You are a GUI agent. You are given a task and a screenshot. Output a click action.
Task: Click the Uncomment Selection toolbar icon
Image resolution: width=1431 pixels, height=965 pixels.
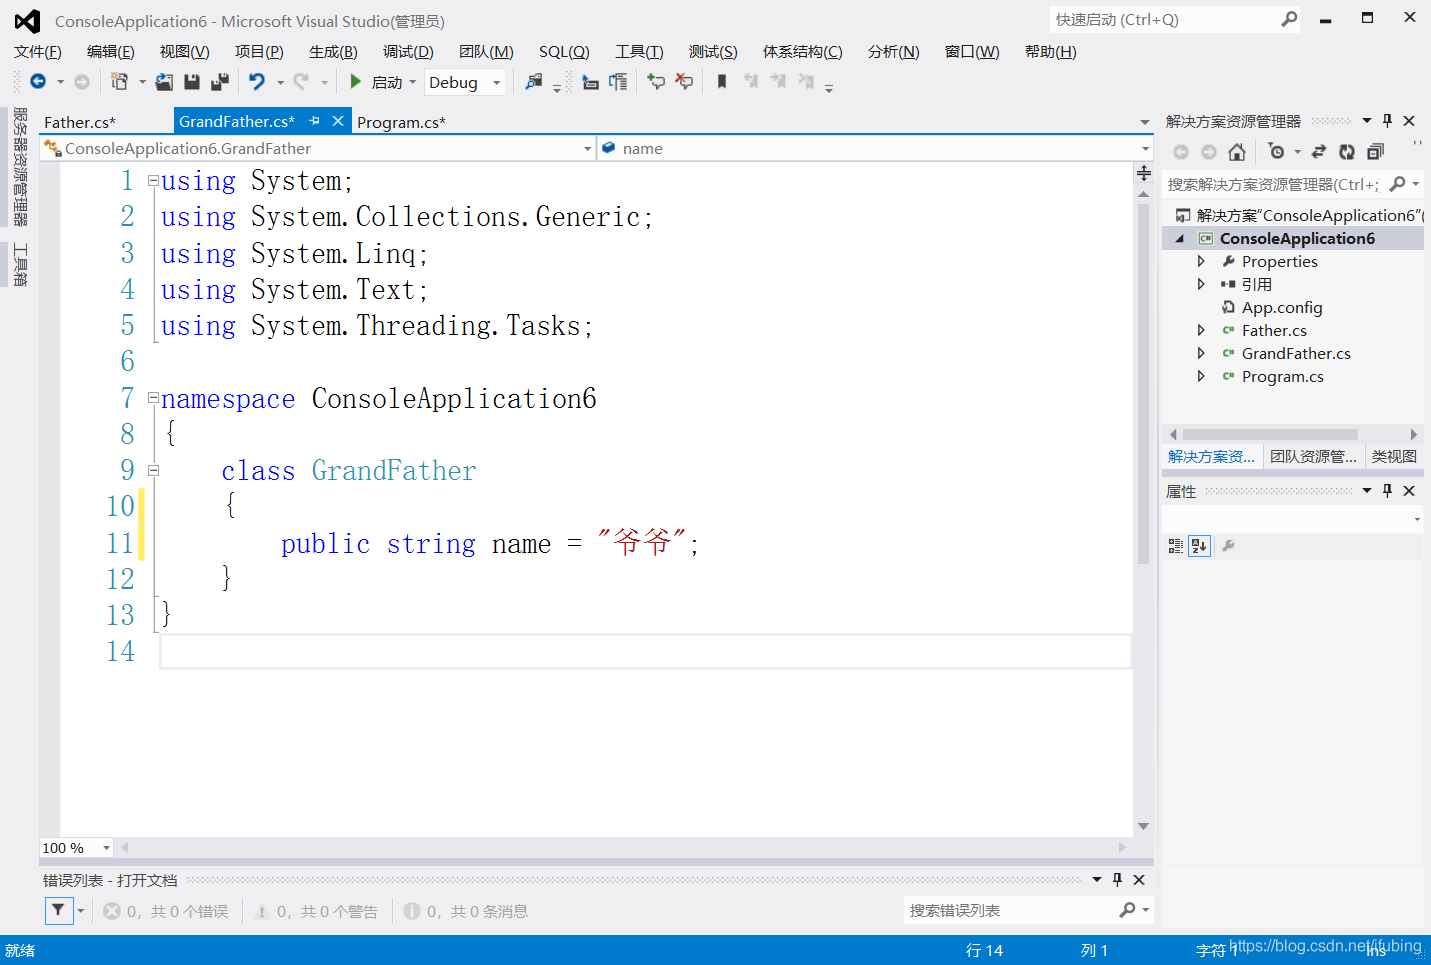(618, 82)
